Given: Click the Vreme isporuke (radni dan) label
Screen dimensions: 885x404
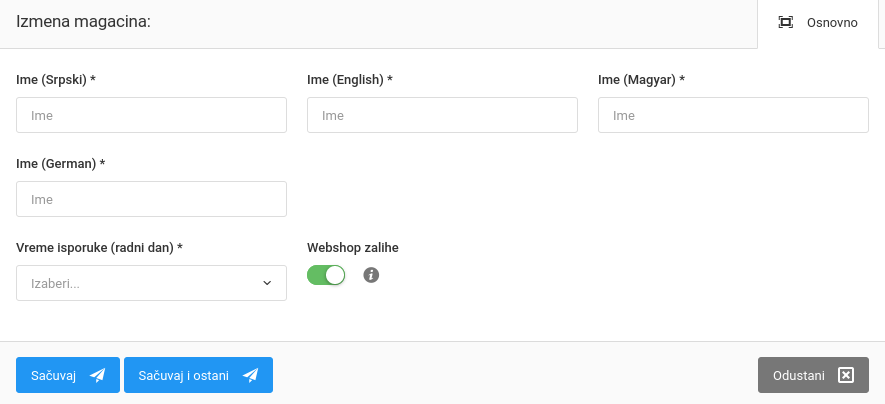Looking at the screenshot, I should (99, 247).
